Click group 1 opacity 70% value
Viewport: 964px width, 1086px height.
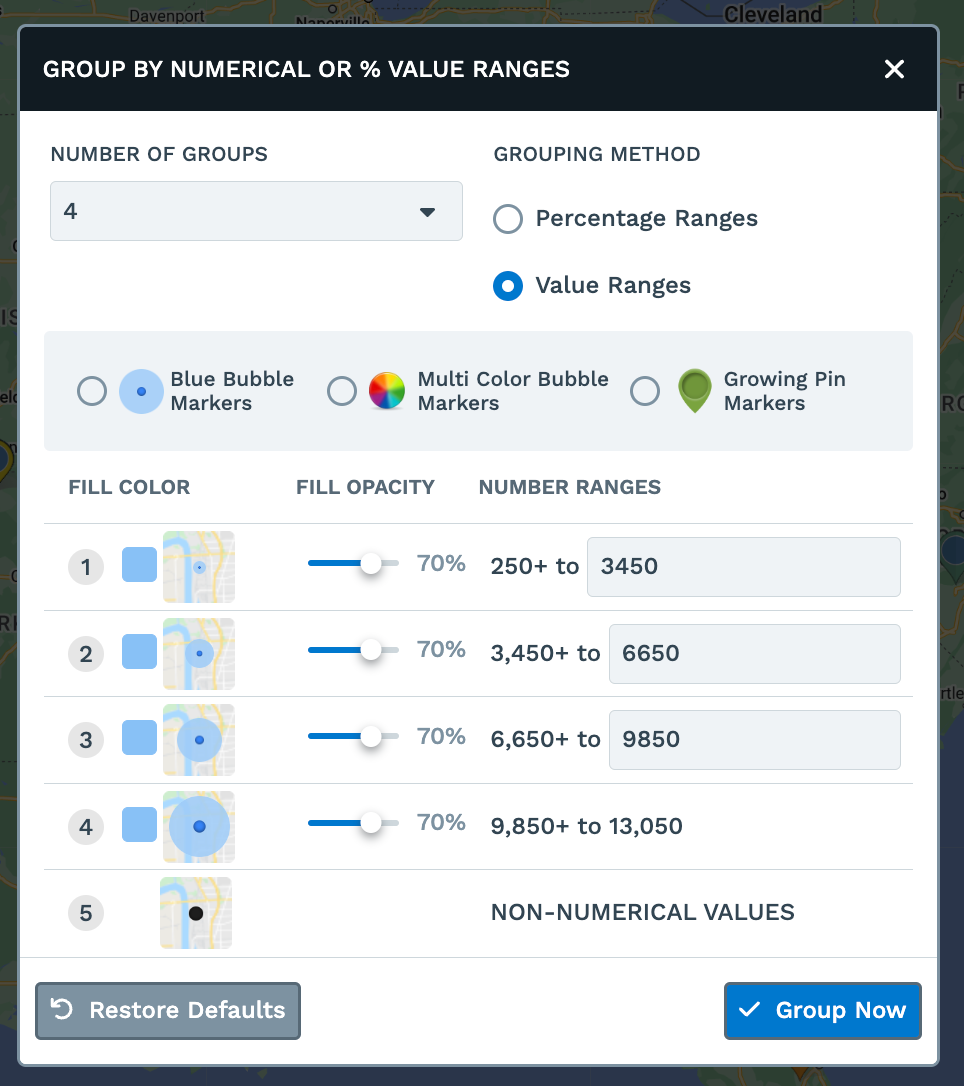[x=441, y=563]
